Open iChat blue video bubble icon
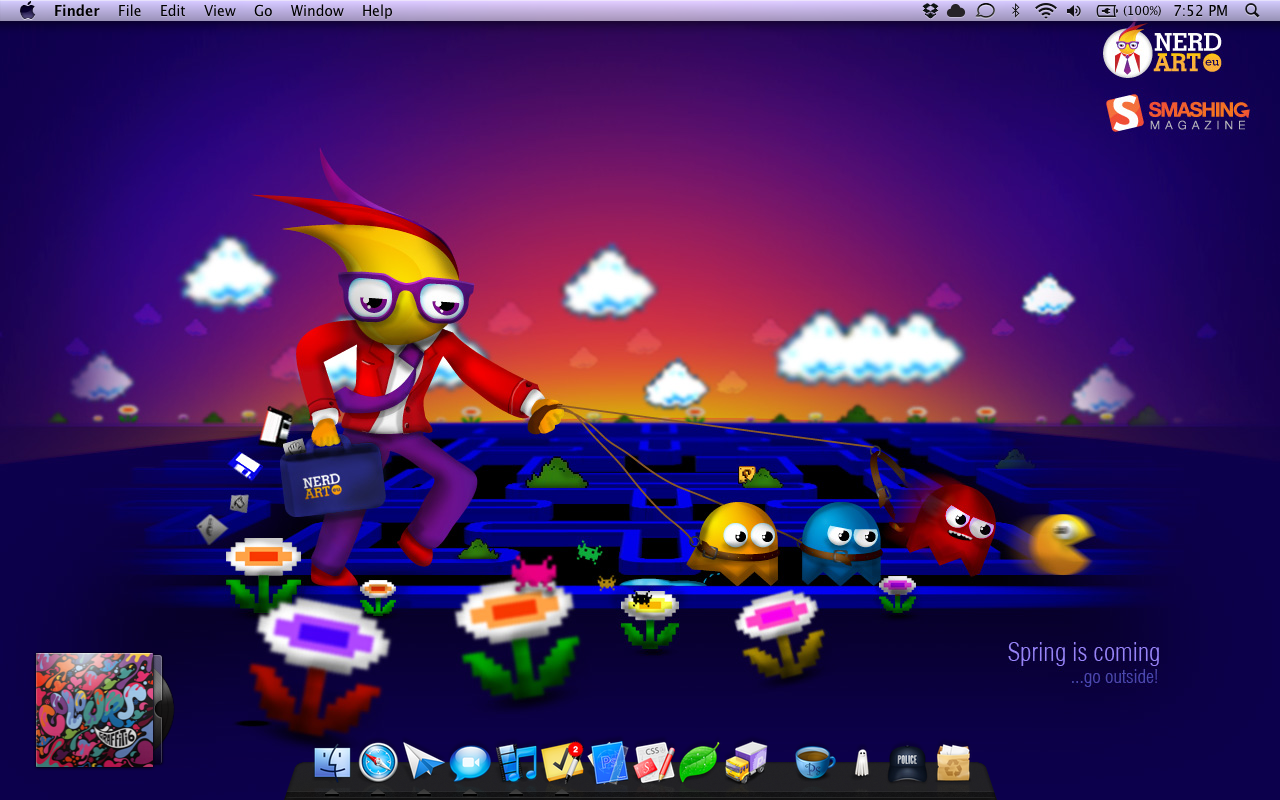This screenshot has width=1280, height=800. (x=470, y=763)
